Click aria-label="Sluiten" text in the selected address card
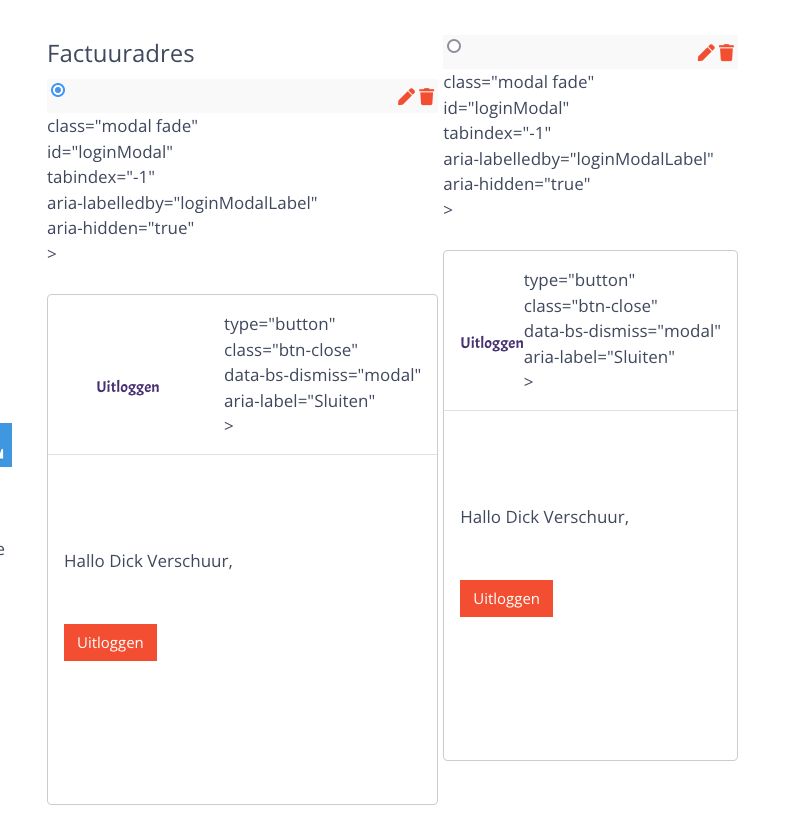The width and height of the screenshot is (803, 827). tap(299, 401)
